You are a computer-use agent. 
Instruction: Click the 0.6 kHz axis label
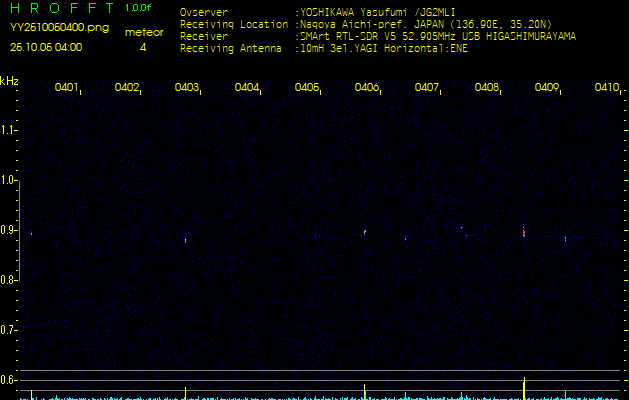click(x=7, y=380)
